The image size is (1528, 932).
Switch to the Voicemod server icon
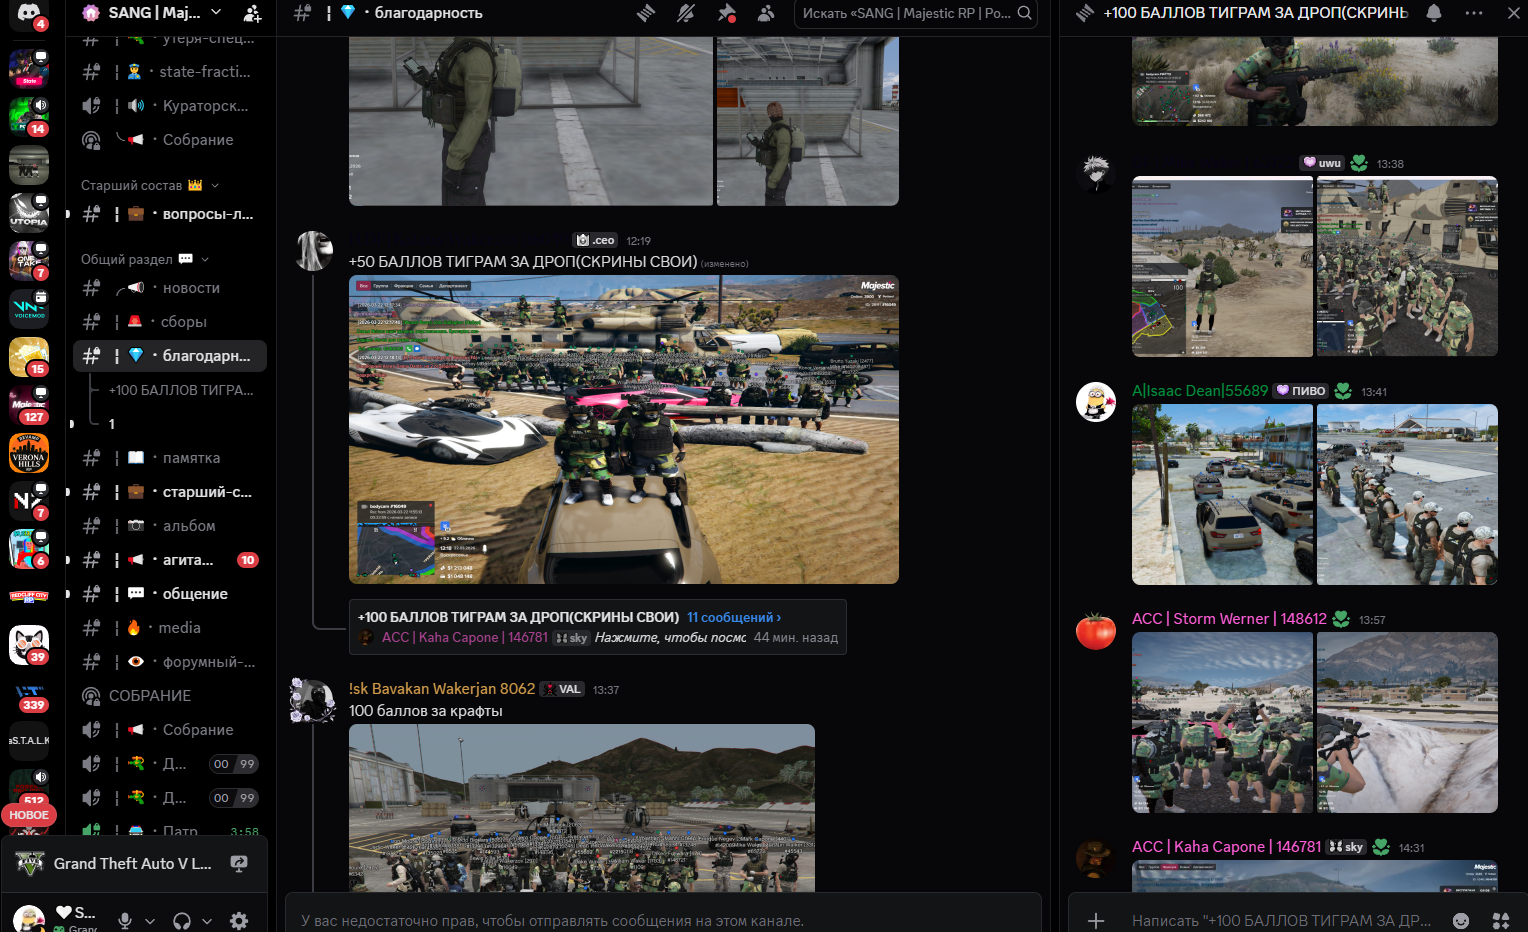29,309
